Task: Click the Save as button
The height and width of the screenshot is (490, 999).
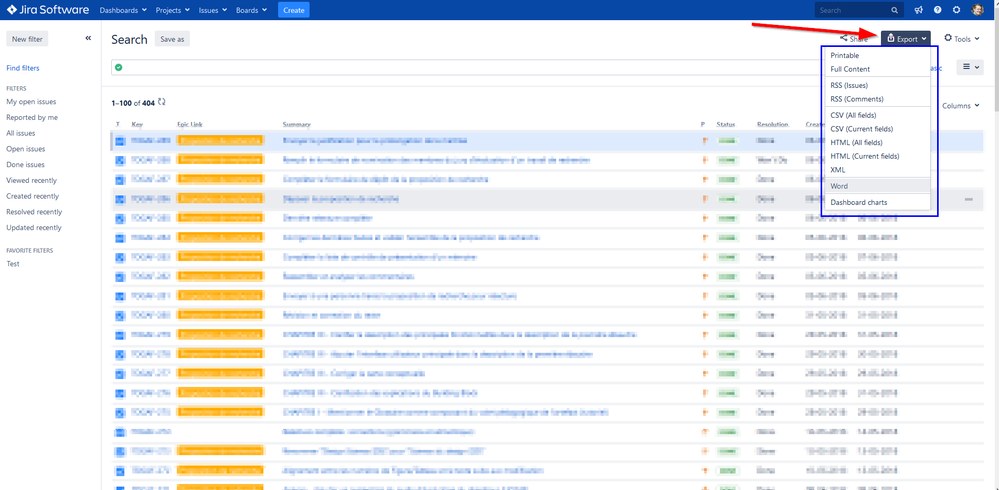Action: click(172, 39)
